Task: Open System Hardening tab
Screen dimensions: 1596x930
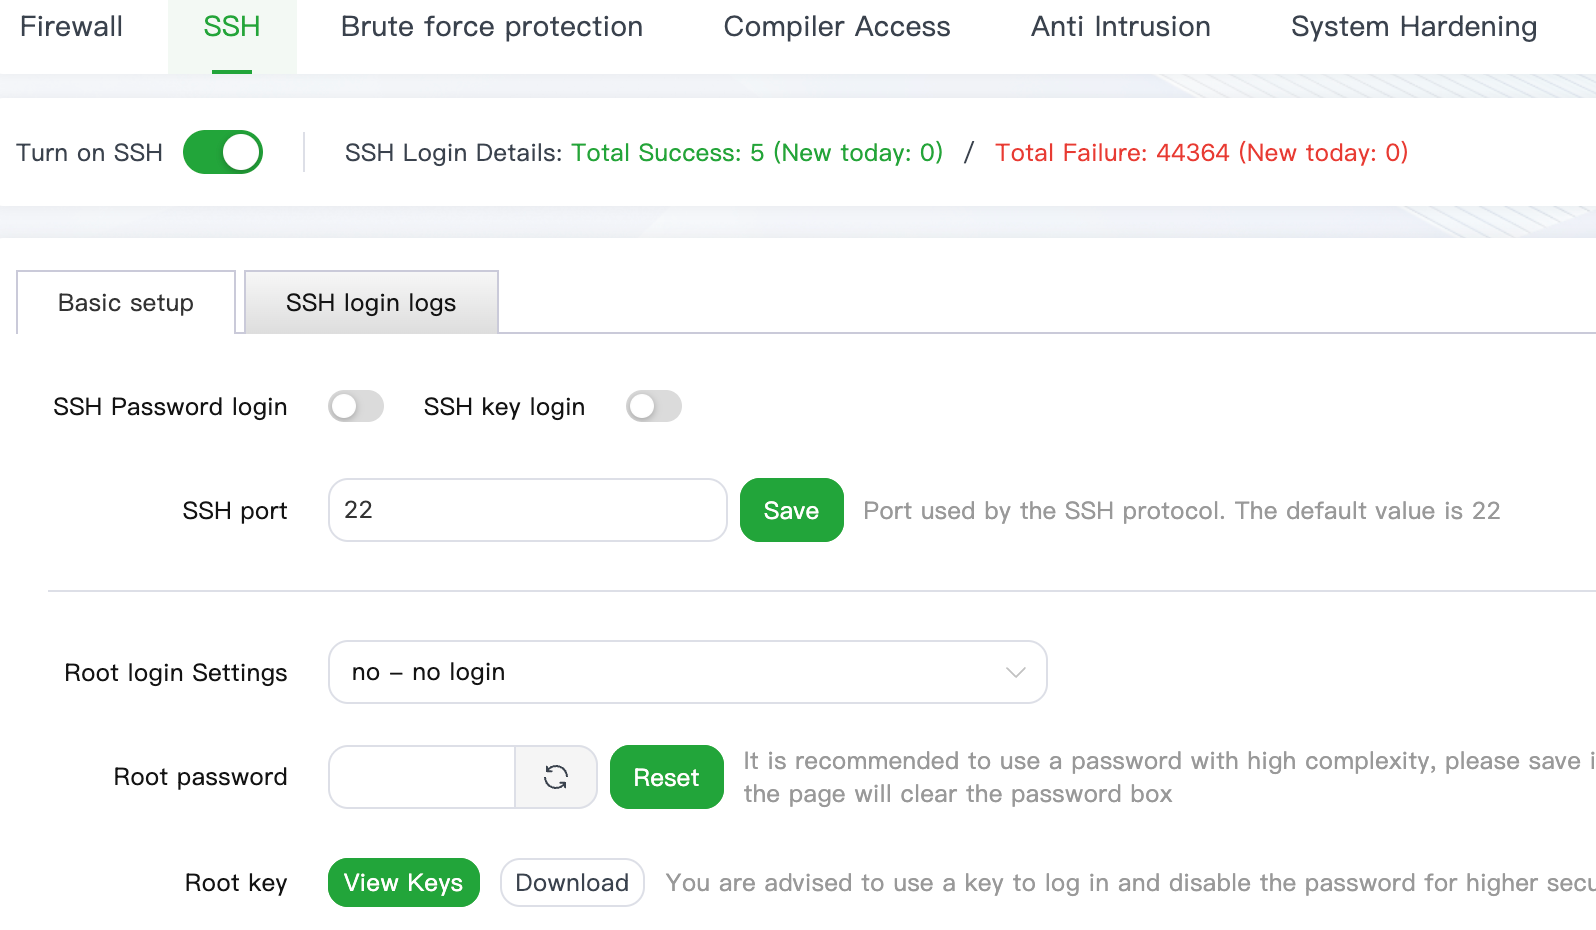Action: click(x=1414, y=27)
